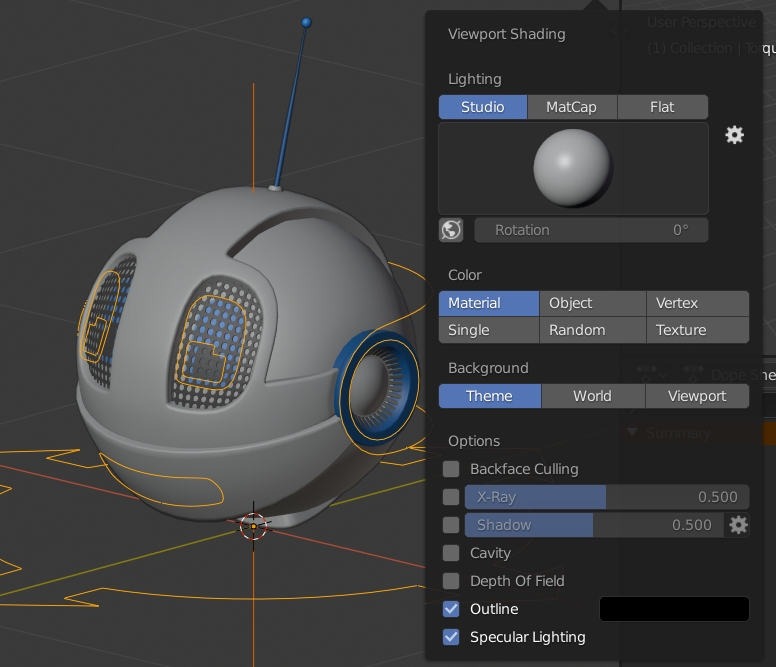Screen dimensions: 776x667
Task: Click the "Viewport Shading" popover title
Action: pyautogui.click(x=507, y=34)
